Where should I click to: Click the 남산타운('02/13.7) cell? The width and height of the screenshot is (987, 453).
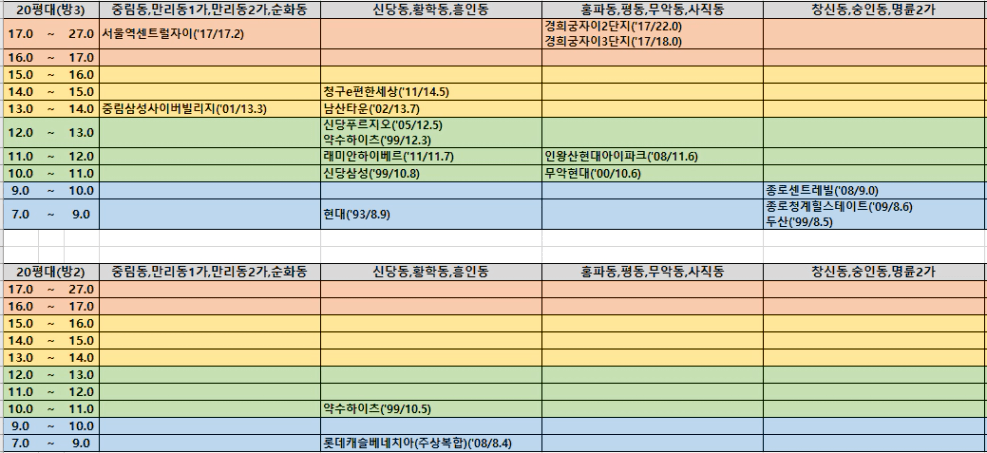(x=431, y=109)
